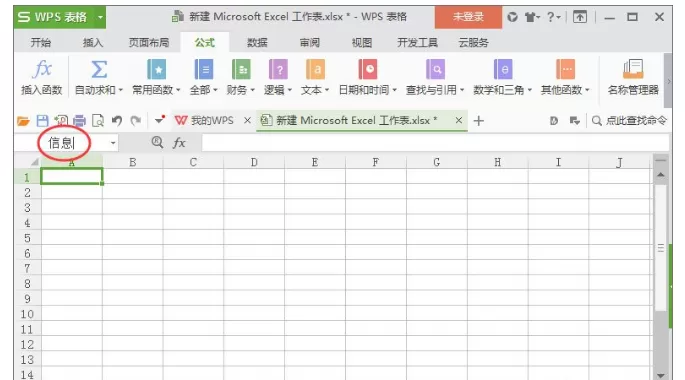
Task: Click the sync circle icon in title bar
Action: [512, 17]
